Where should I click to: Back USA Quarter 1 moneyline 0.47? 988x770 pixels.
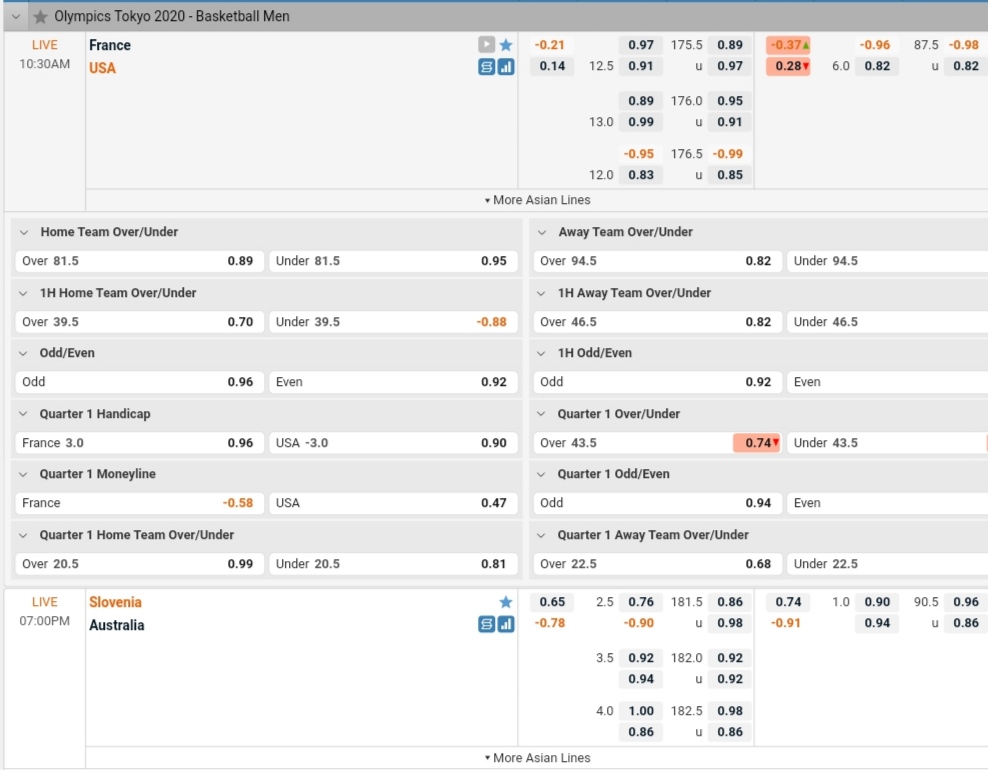(393, 503)
